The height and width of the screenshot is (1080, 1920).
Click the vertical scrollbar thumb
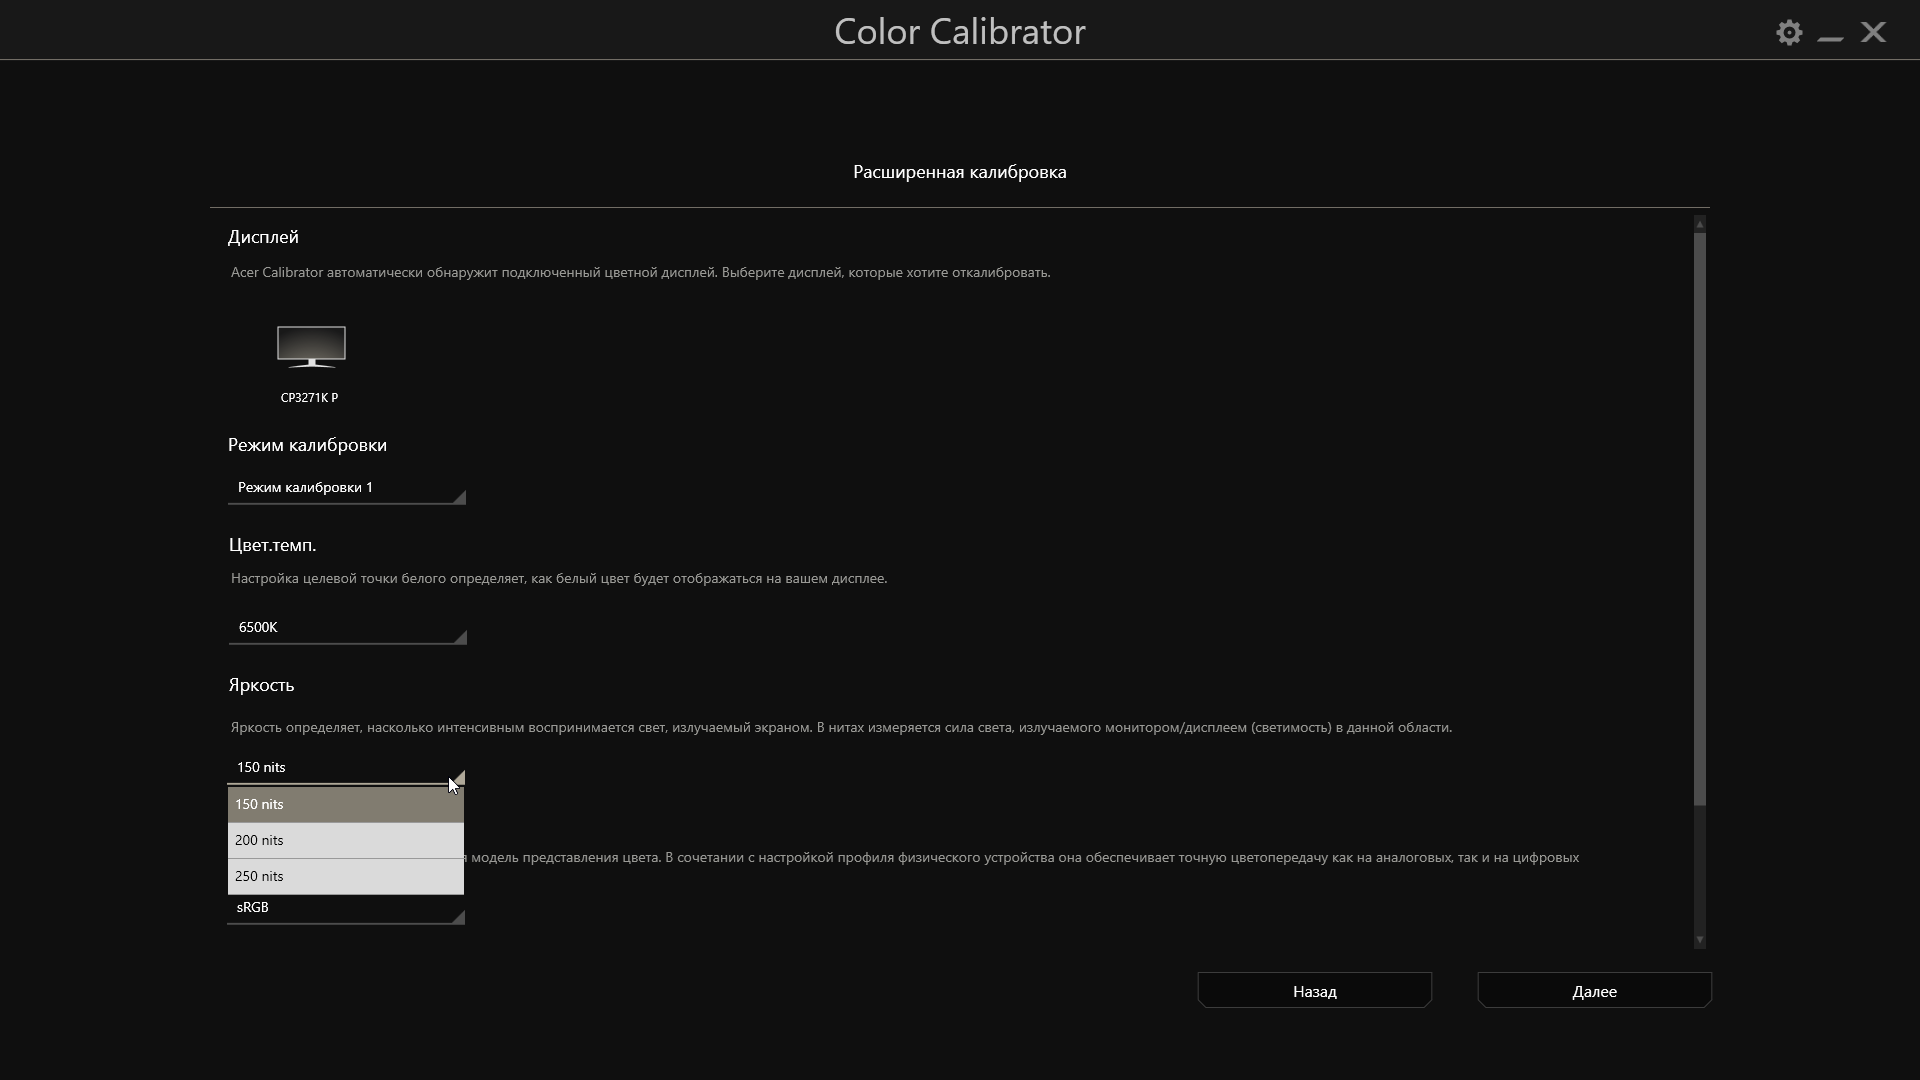[1699, 518]
